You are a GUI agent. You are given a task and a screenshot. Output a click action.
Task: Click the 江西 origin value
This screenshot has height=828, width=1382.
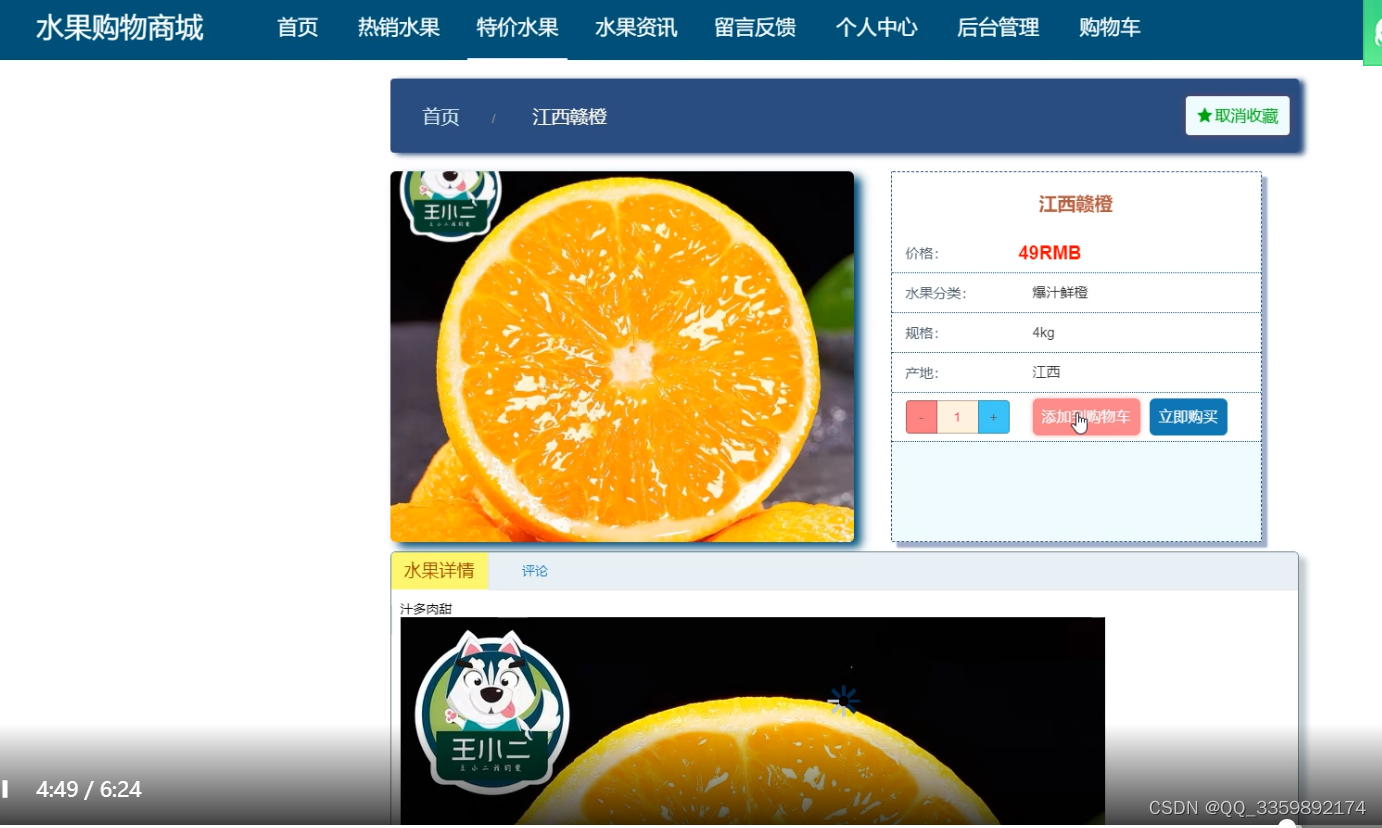pyautogui.click(x=1046, y=372)
